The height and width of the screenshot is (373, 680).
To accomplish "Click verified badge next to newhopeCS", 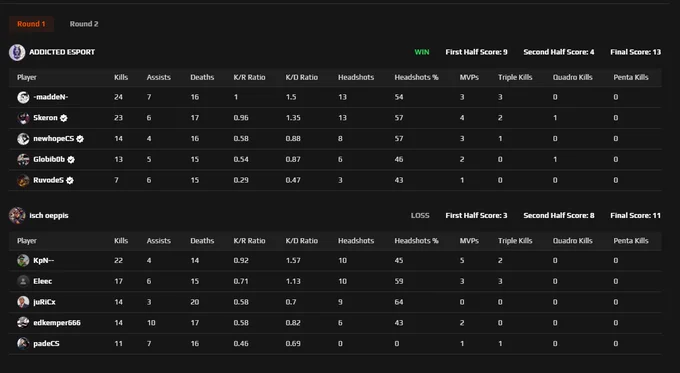I will pos(80,139).
